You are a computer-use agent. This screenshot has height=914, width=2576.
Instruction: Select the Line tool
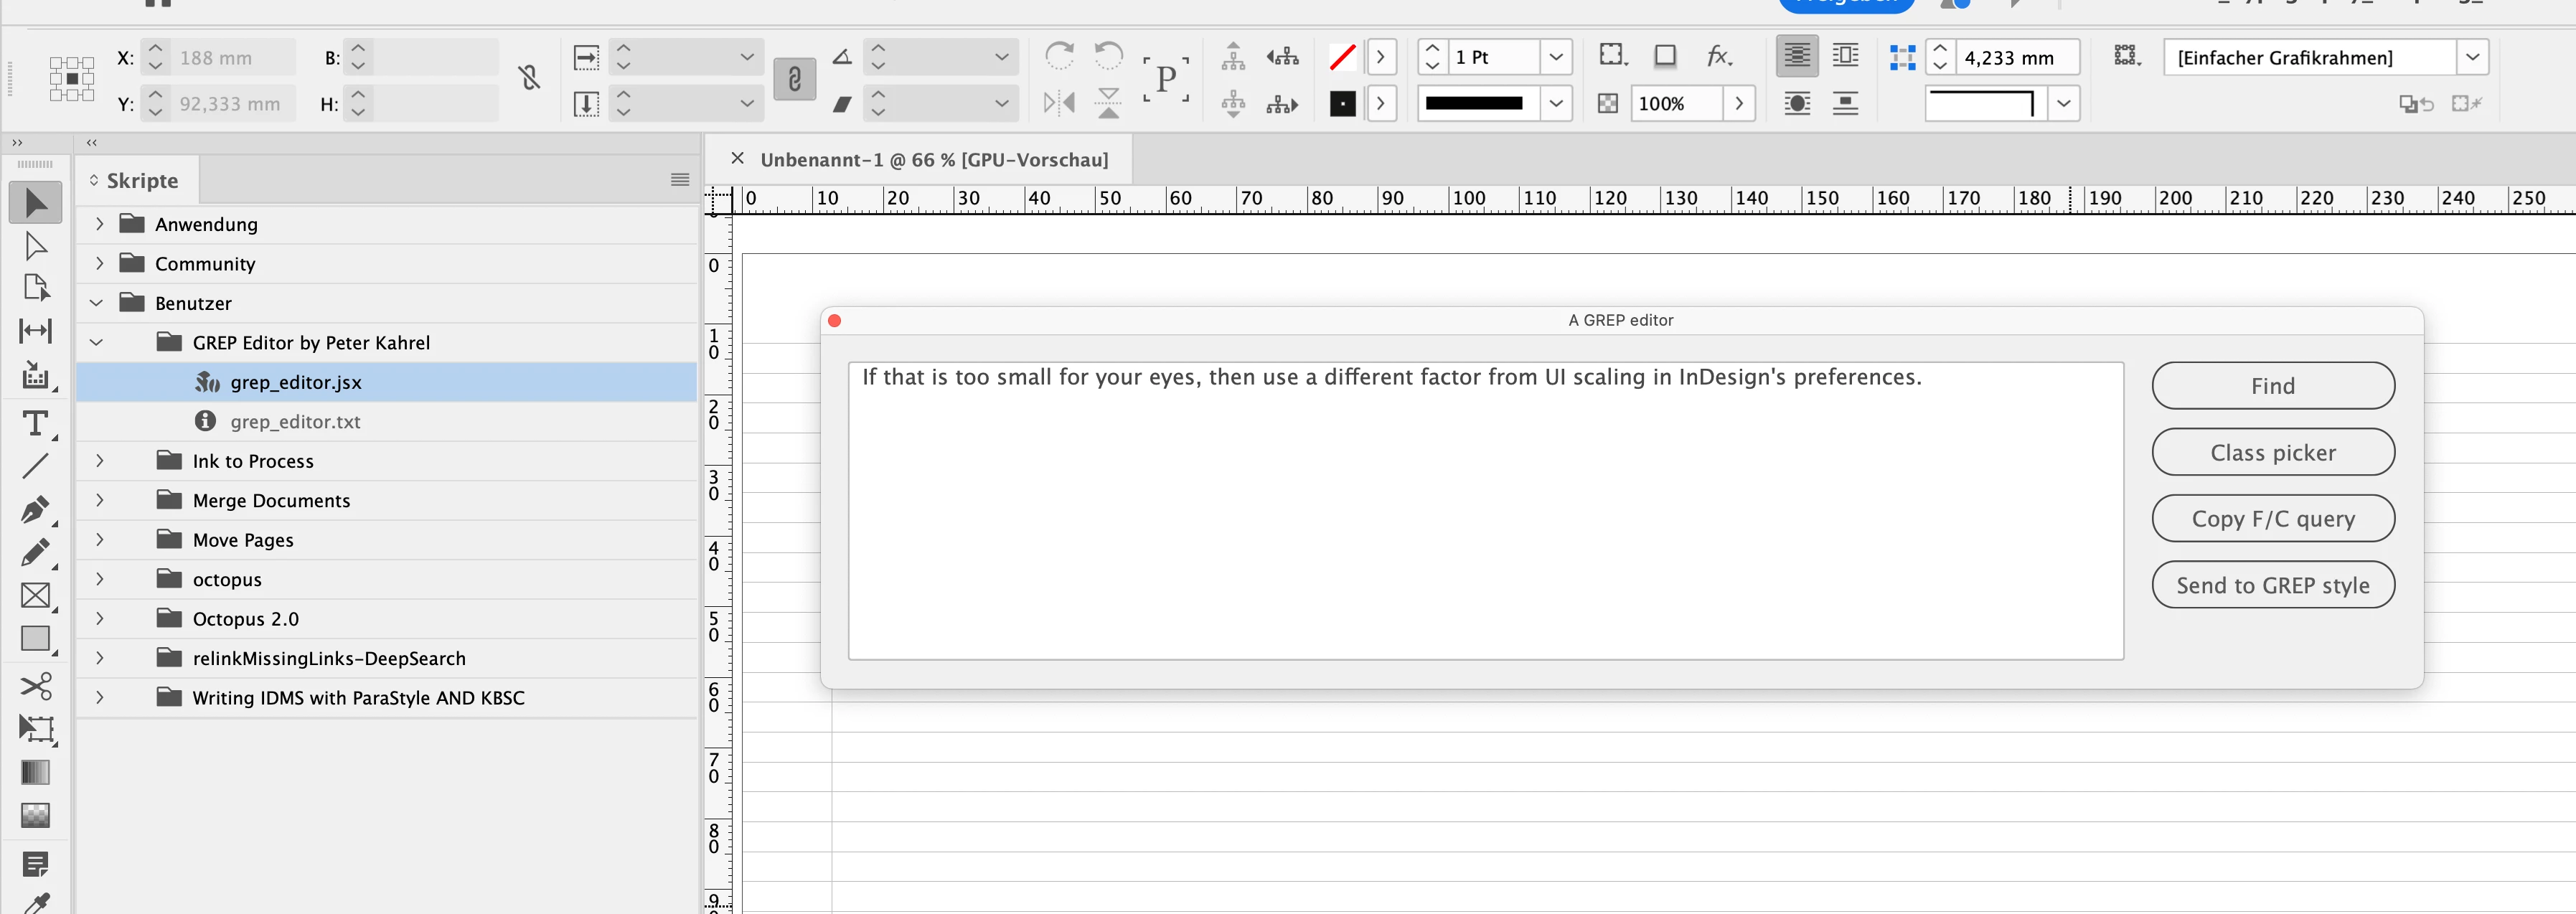pos(35,466)
